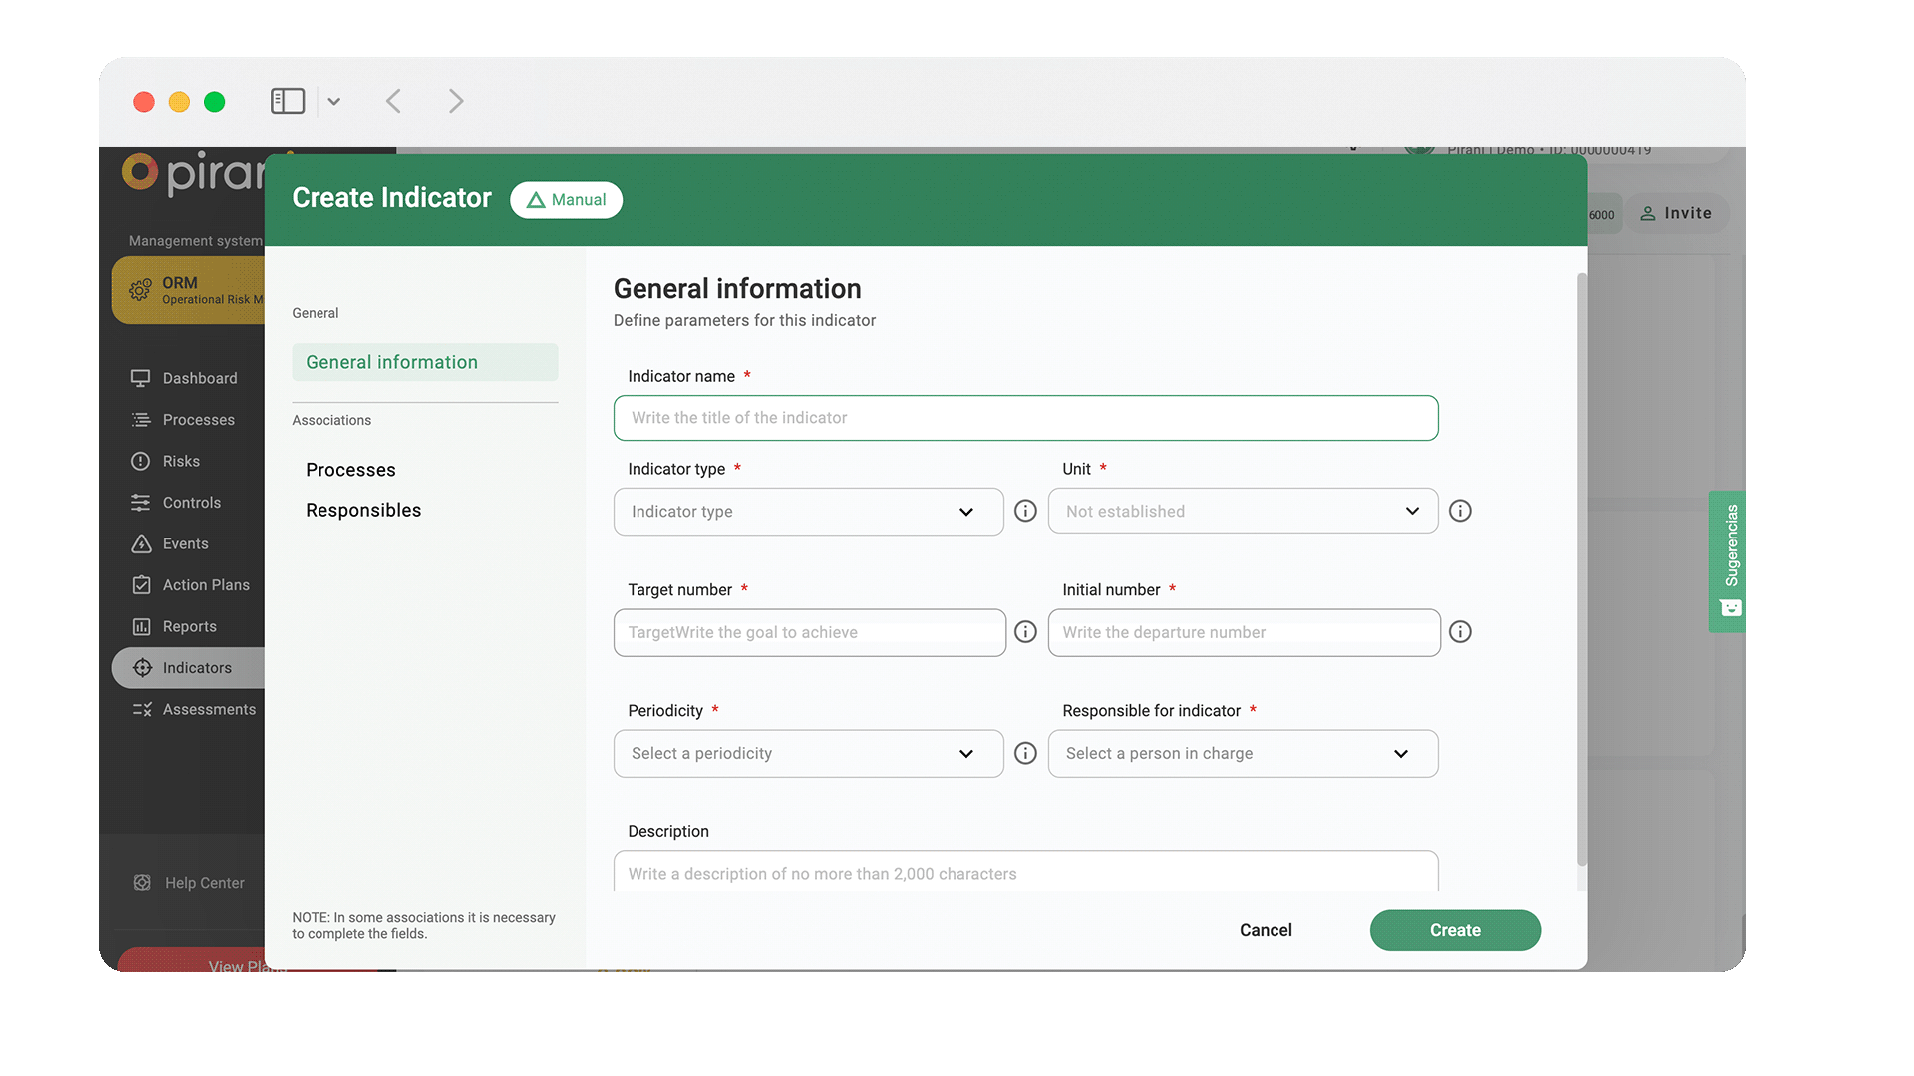The height and width of the screenshot is (1076, 1914).
Task: Click the Indicators target icon
Action: tap(142, 667)
